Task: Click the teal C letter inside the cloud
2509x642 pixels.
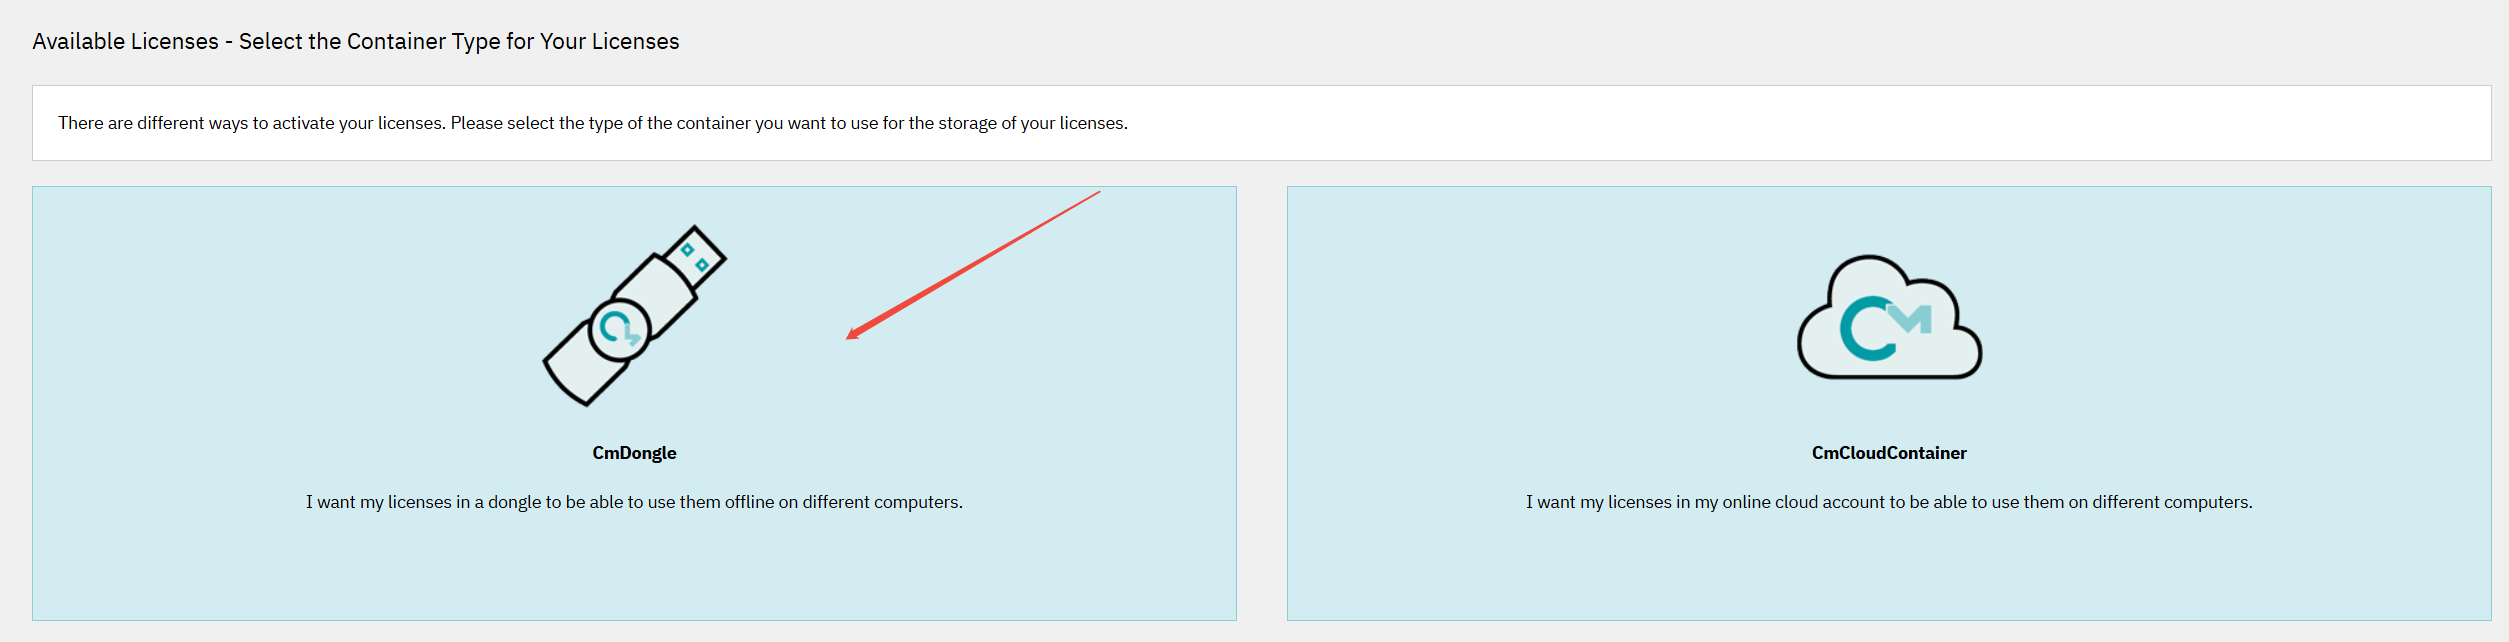Action: (x=1864, y=329)
